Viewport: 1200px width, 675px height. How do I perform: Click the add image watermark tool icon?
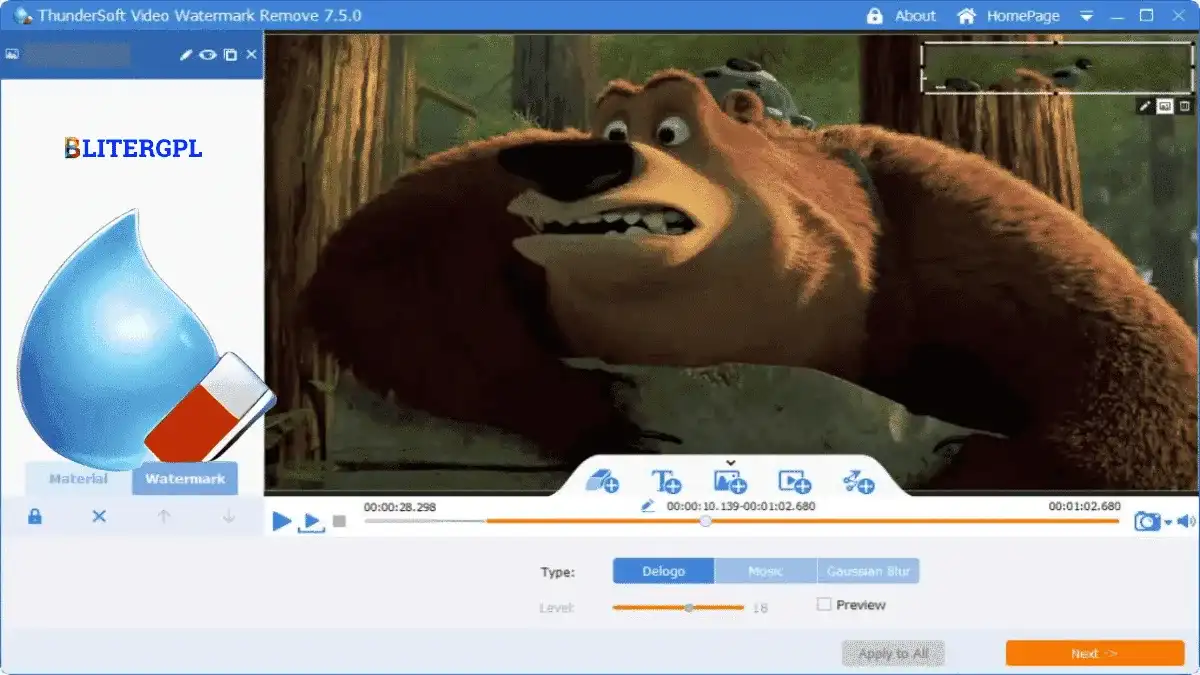[730, 482]
